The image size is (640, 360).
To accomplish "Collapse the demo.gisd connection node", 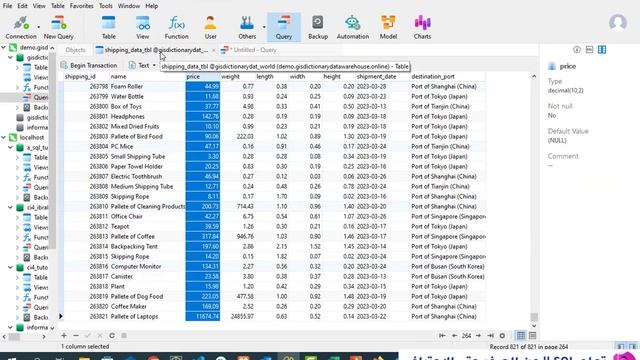I will point(4,47).
